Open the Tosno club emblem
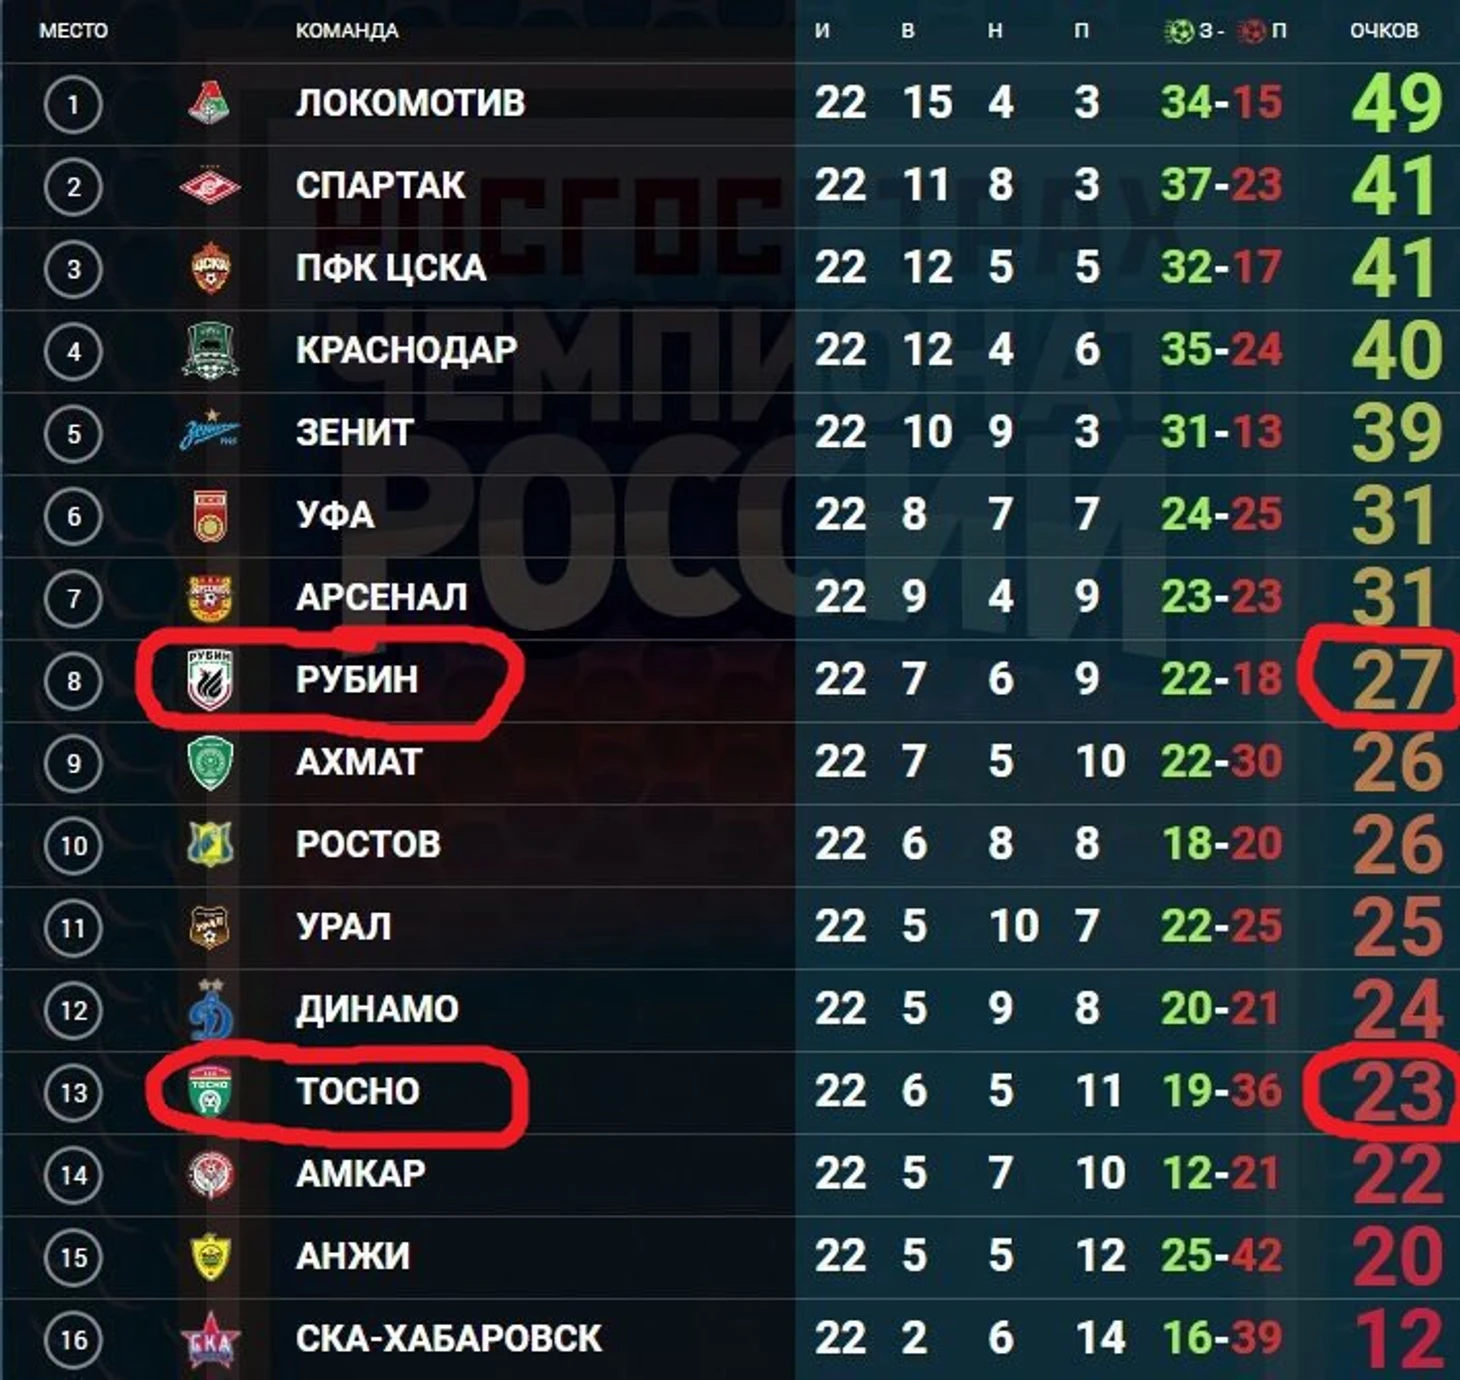1460x1380 pixels. 210,1091
